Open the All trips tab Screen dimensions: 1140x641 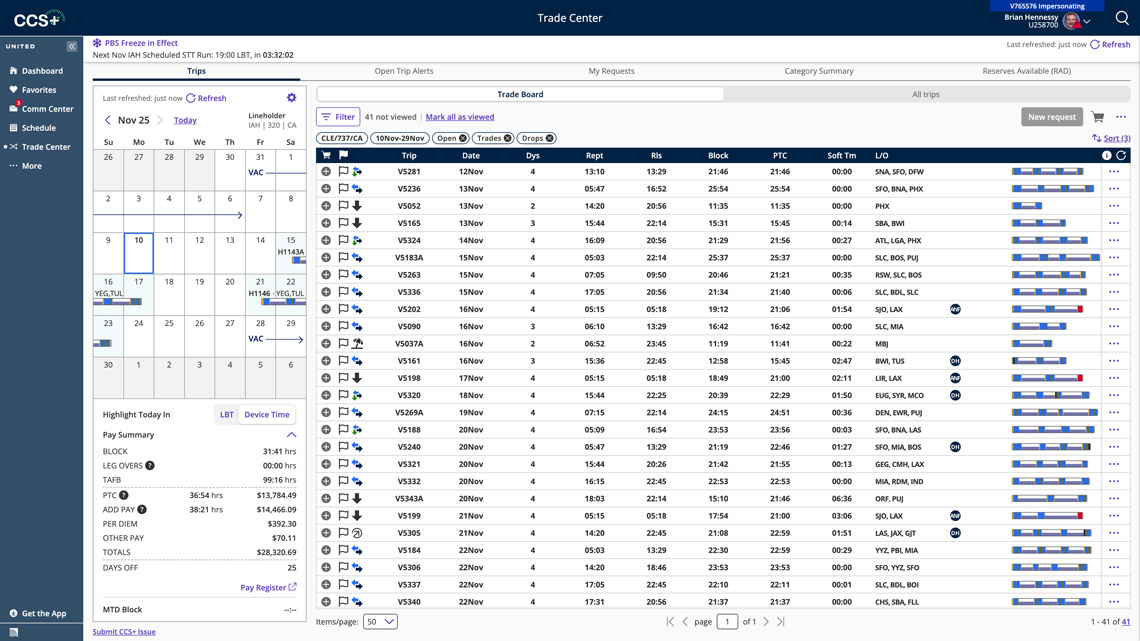click(925, 94)
